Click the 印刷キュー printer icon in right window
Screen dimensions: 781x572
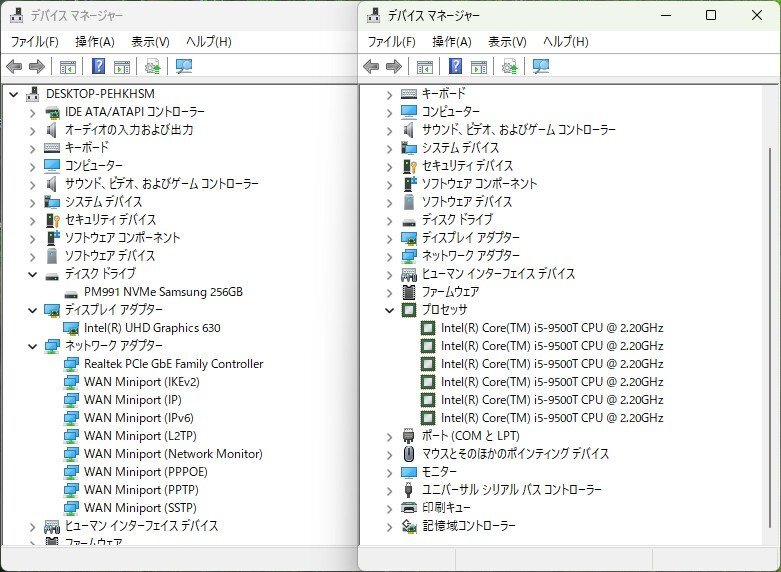(408, 508)
